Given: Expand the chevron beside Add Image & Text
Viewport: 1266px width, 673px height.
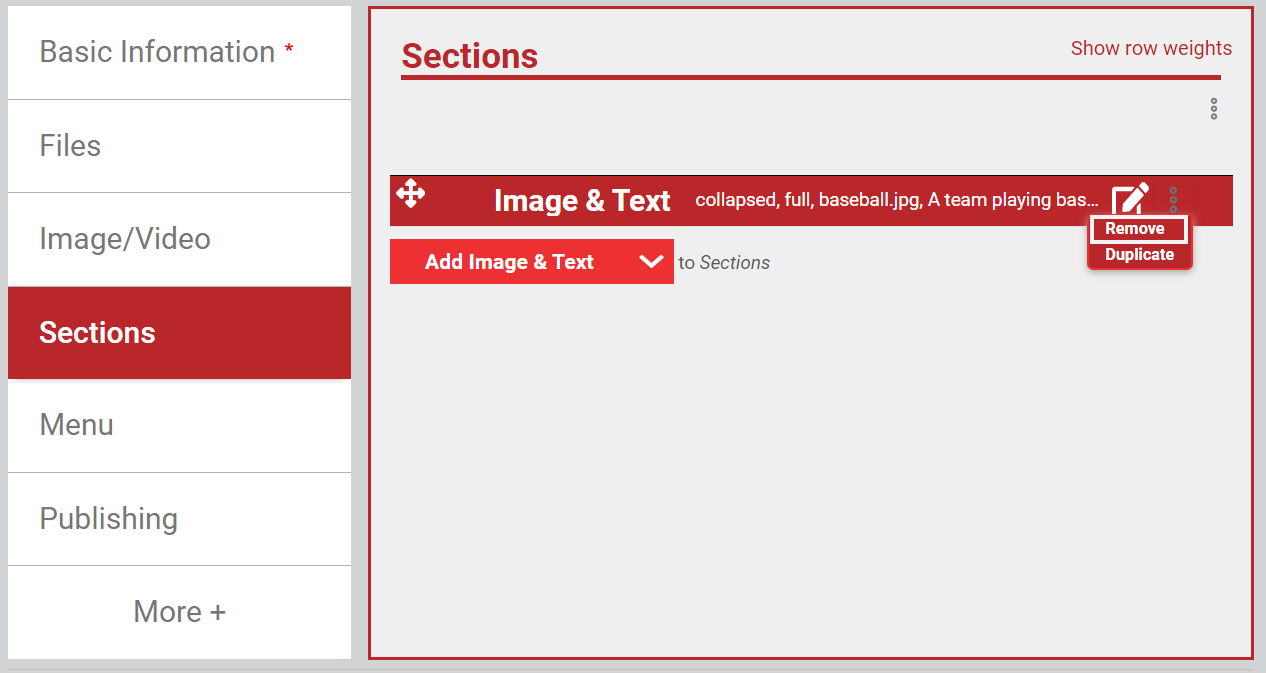Looking at the screenshot, I should 651,262.
